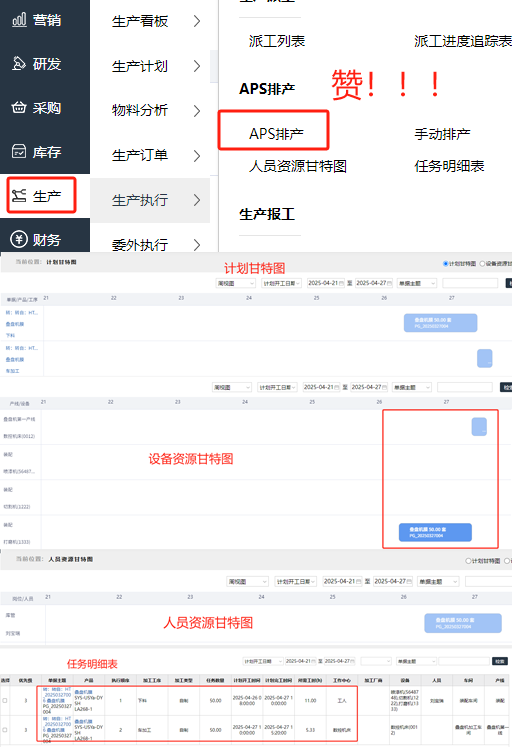Click the 所需工时(h) column header

(x=310, y=680)
